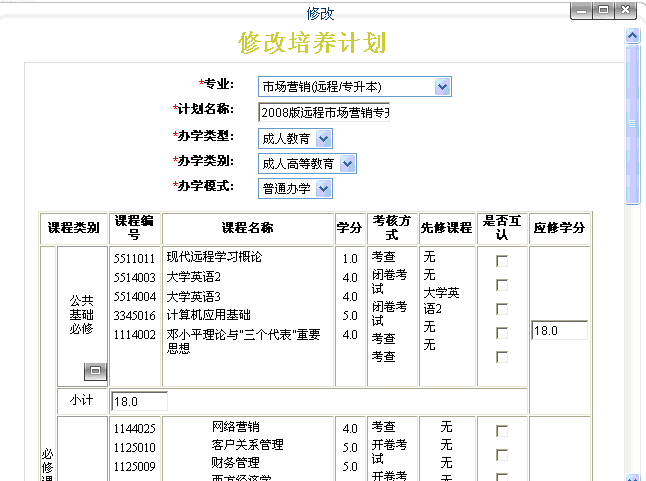This screenshot has height=481, width=646.
Task: Open the 专业 dropdown list
Action: tap(442, 86)
